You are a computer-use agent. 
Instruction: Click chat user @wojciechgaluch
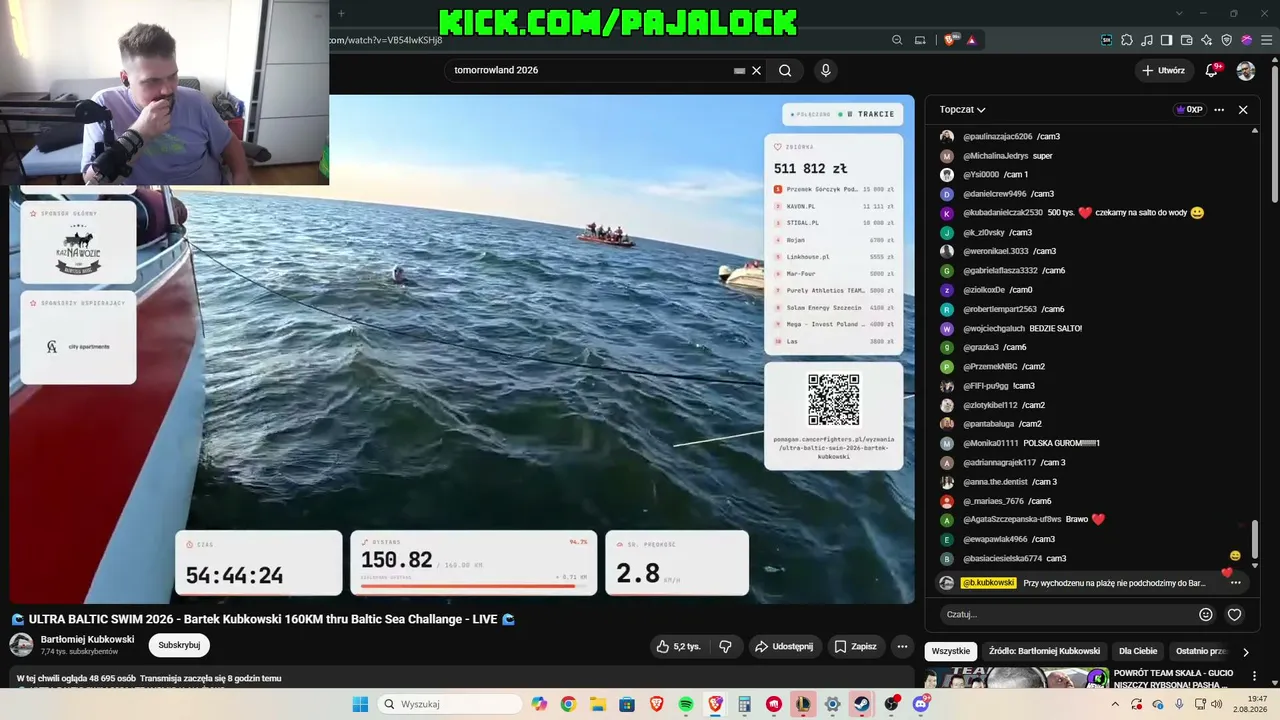(994, 328)
